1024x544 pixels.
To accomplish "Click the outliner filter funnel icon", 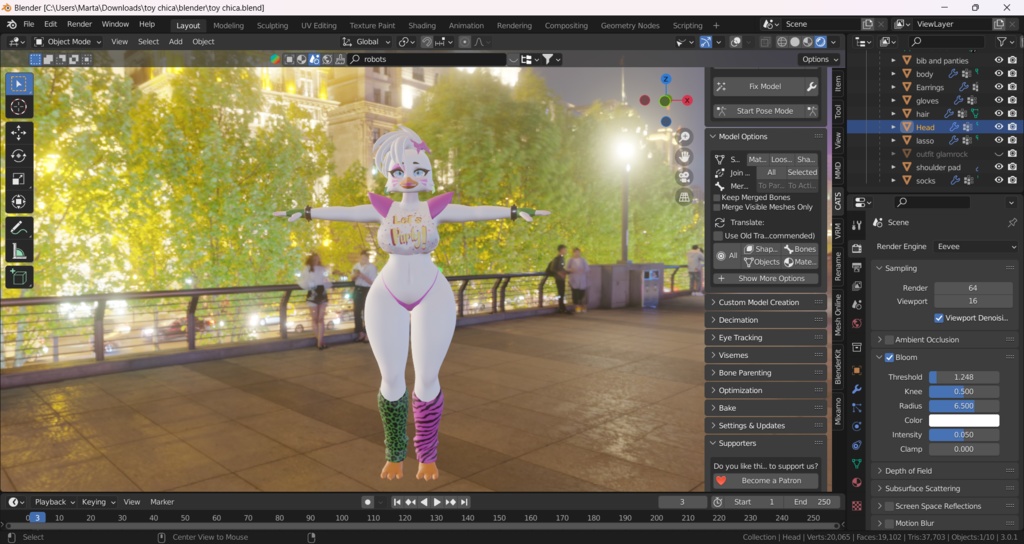I will [x=1001, y=42].
